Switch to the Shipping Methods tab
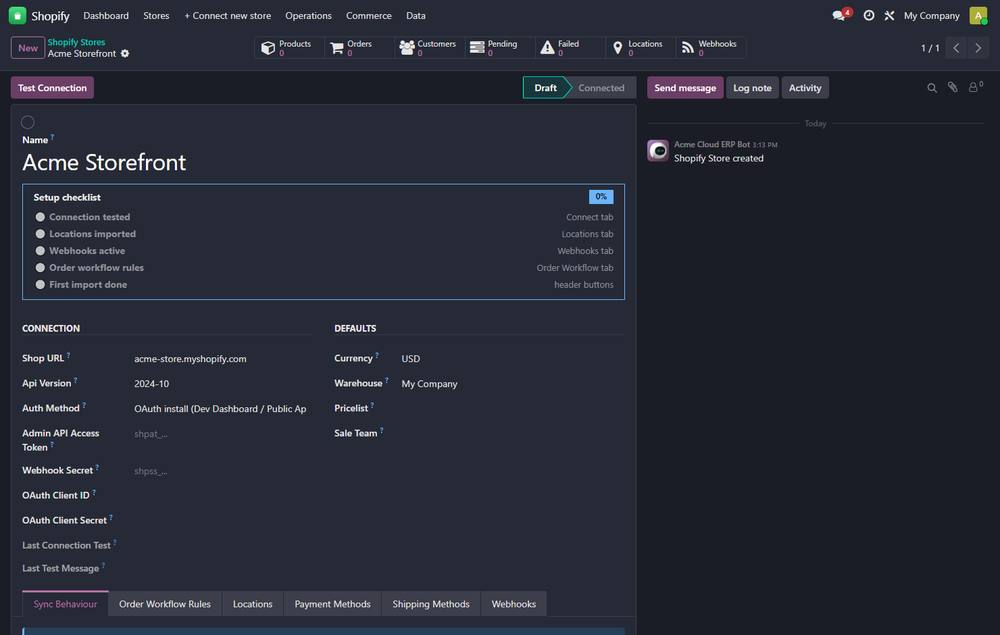Screen dimensions: 1000x635 (x=430, y=604)
